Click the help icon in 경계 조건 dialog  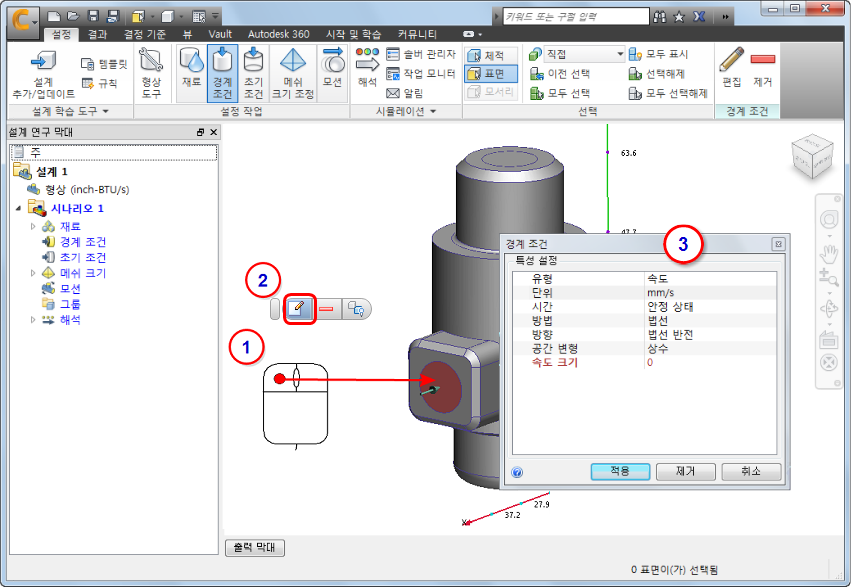tap(517, 473)
